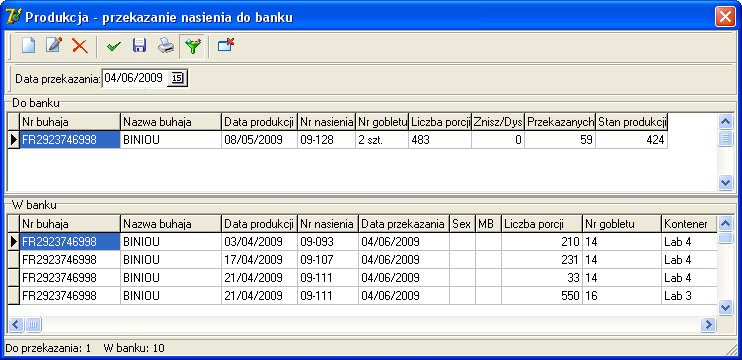
Task: Click the 550 portions cell
Action: coord(542,296)
